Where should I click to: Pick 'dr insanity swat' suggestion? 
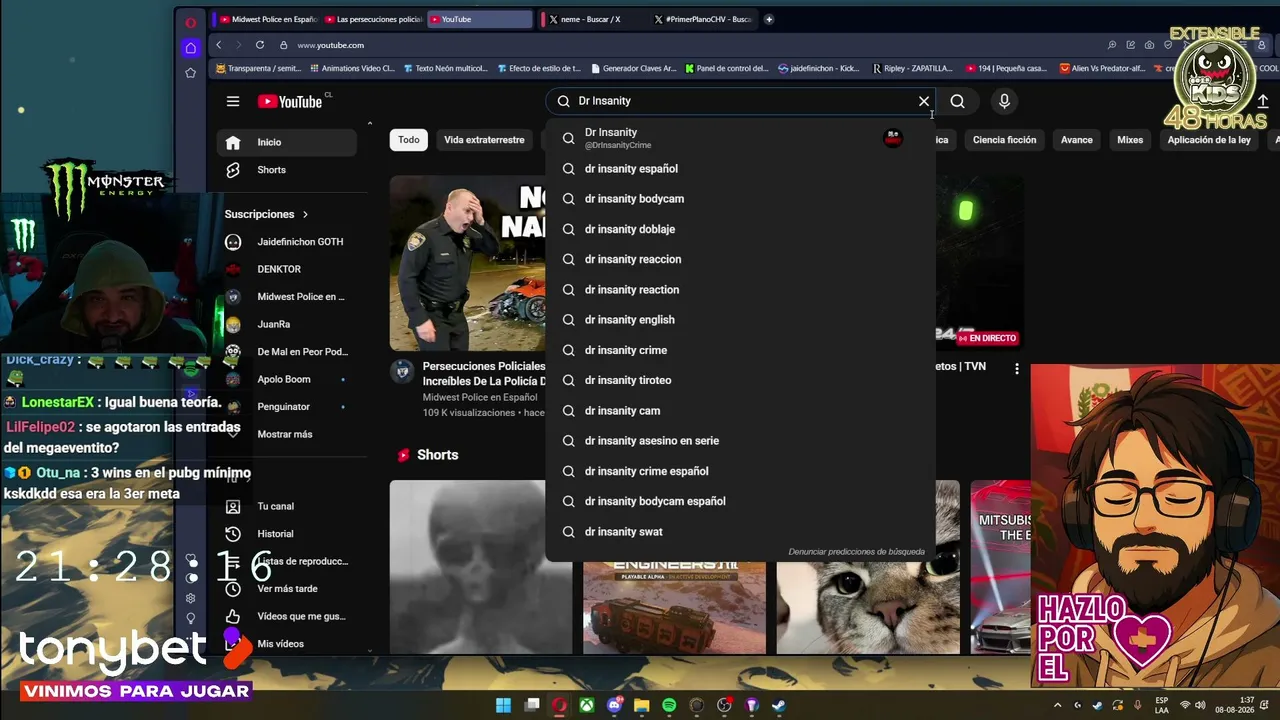740,532
